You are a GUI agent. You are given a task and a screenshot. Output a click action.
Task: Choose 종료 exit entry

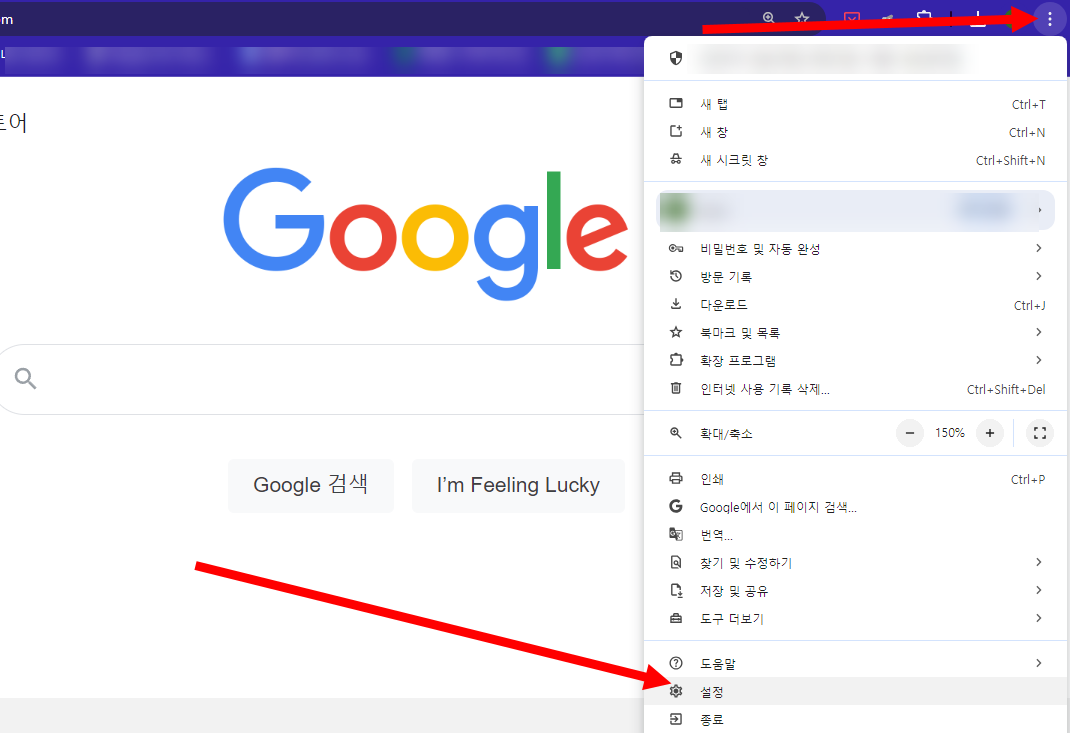(x=856, y=719)
